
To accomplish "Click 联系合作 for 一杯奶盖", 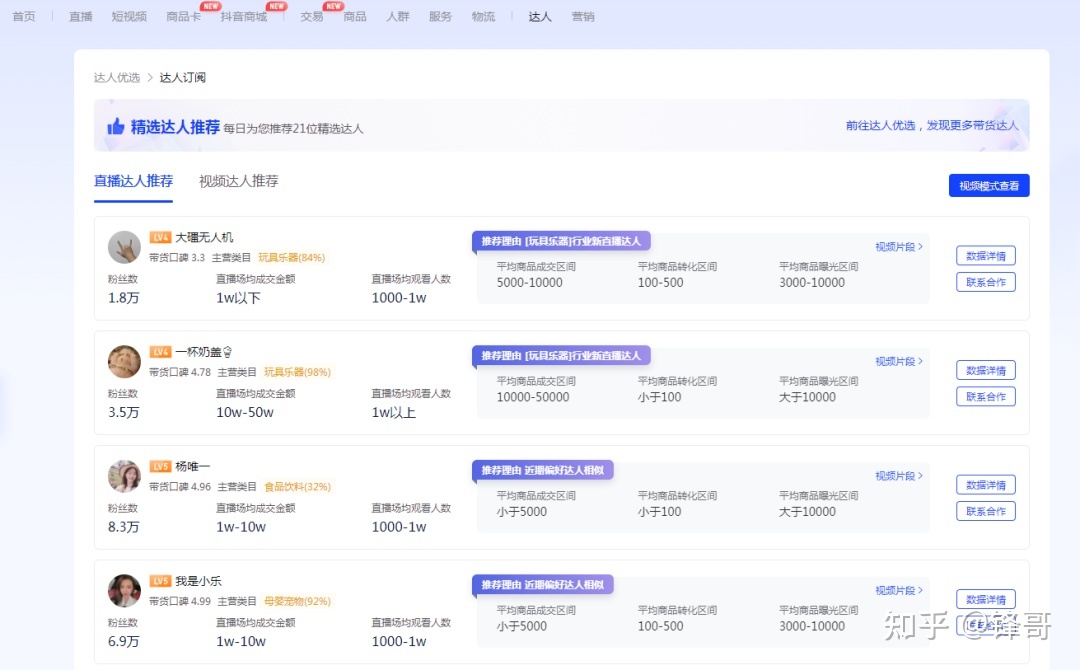I will coord(985,397).
